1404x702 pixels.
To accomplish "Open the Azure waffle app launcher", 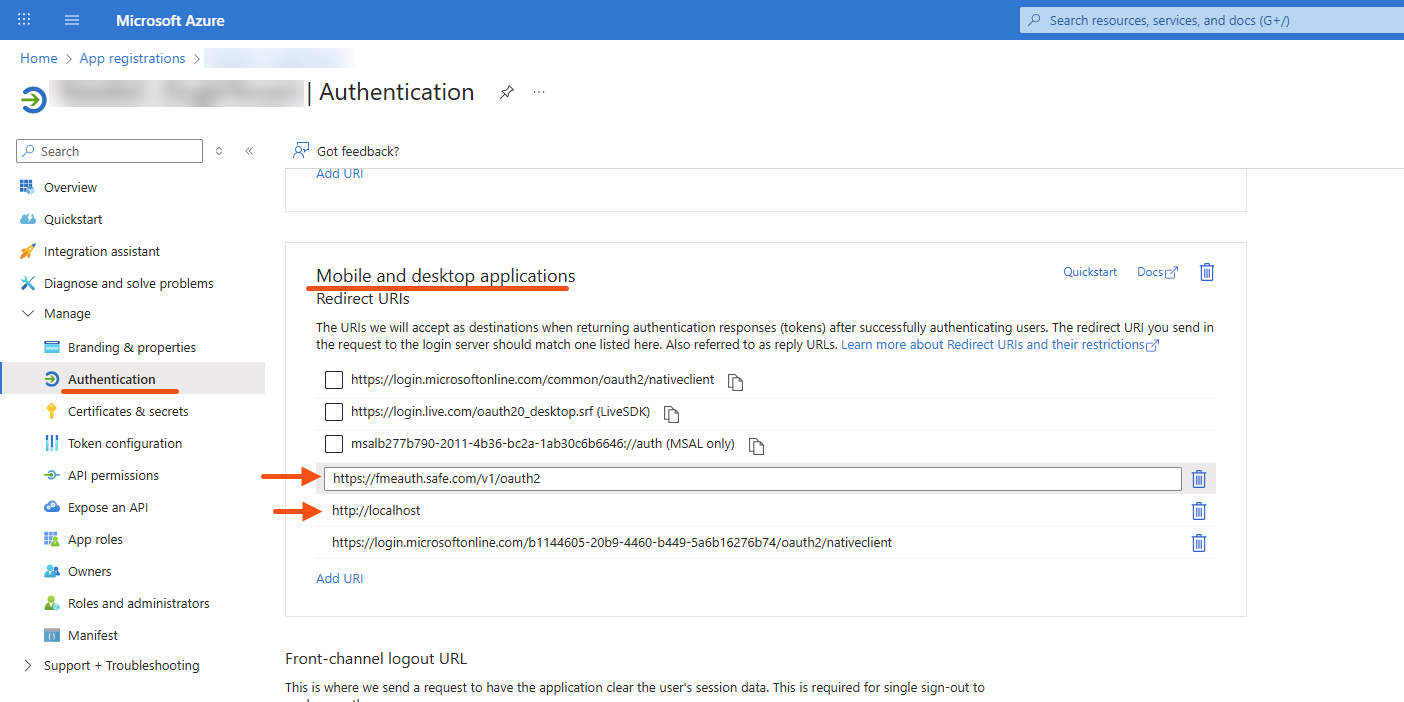I will pos(24,20).
